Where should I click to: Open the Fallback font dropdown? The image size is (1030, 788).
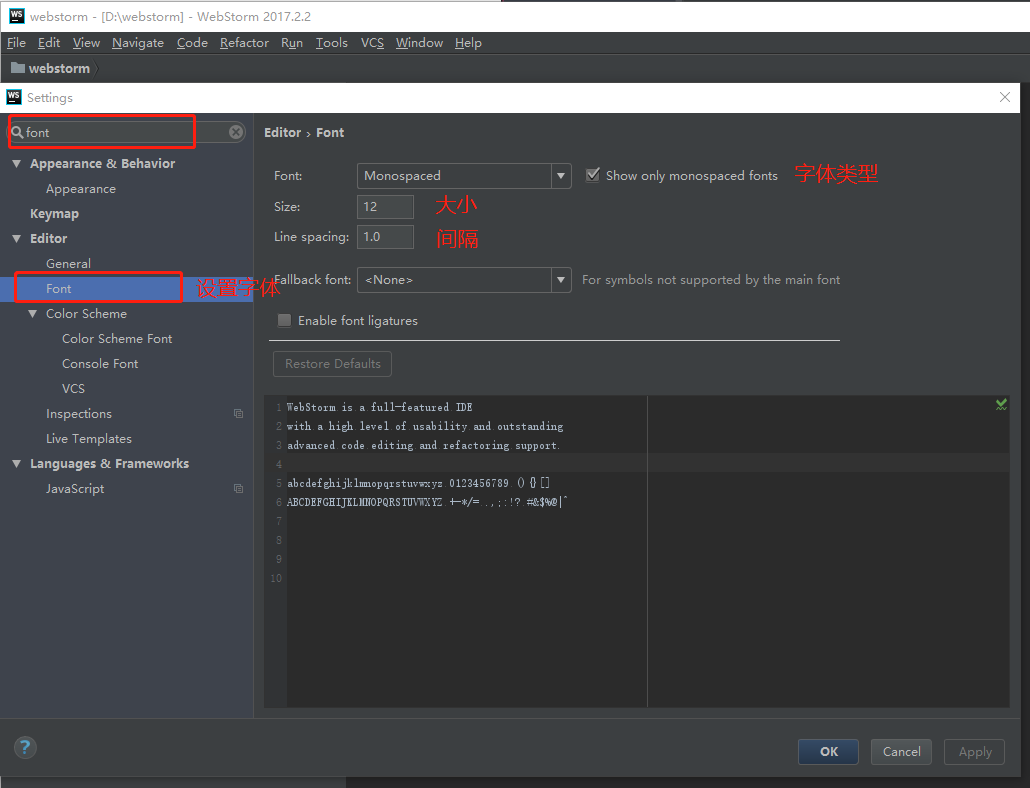(560, 280)
